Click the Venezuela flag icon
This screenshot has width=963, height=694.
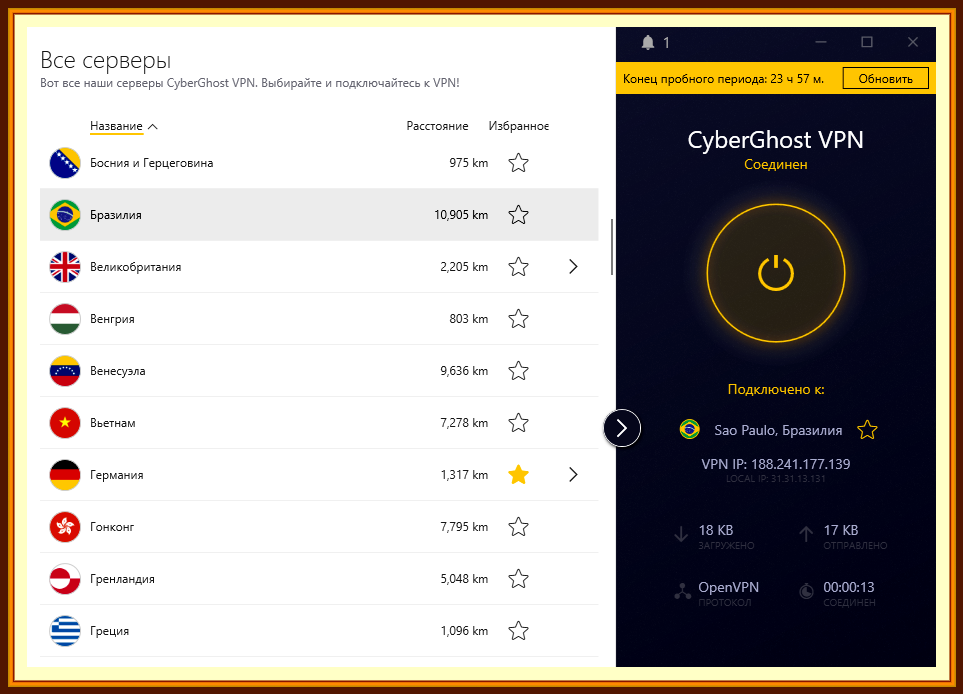[65, 371]
